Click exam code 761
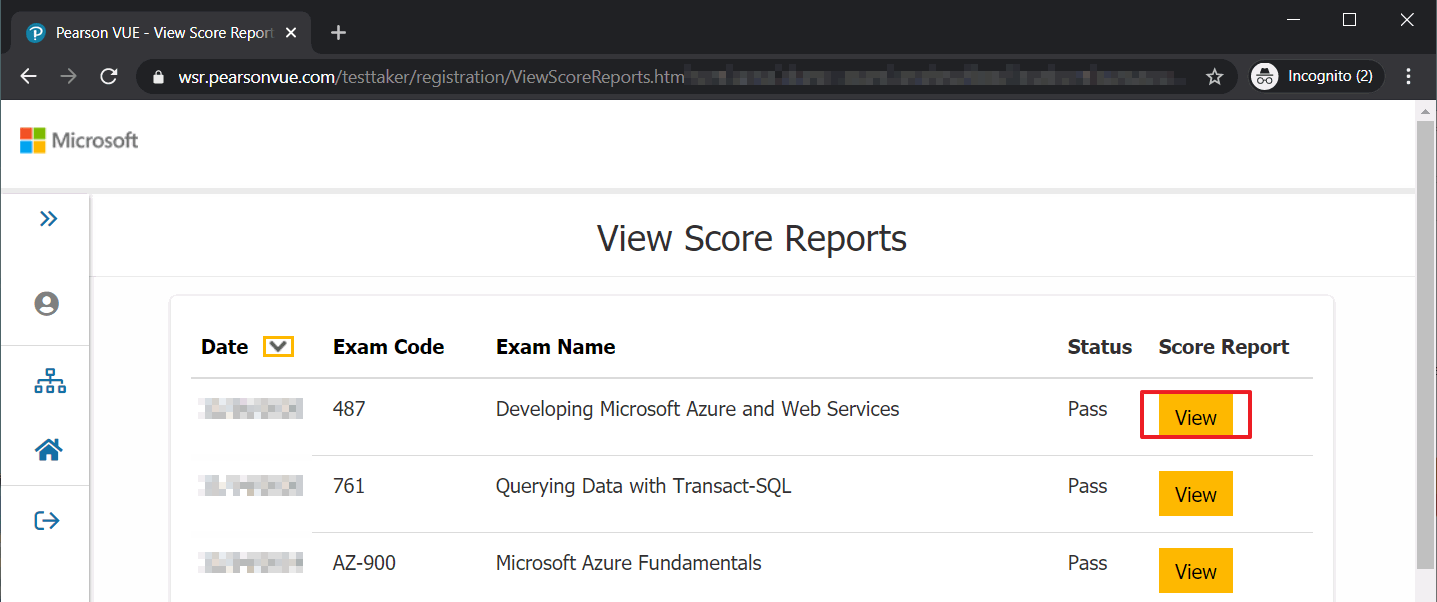1437x602 pixels. point(349,486)
